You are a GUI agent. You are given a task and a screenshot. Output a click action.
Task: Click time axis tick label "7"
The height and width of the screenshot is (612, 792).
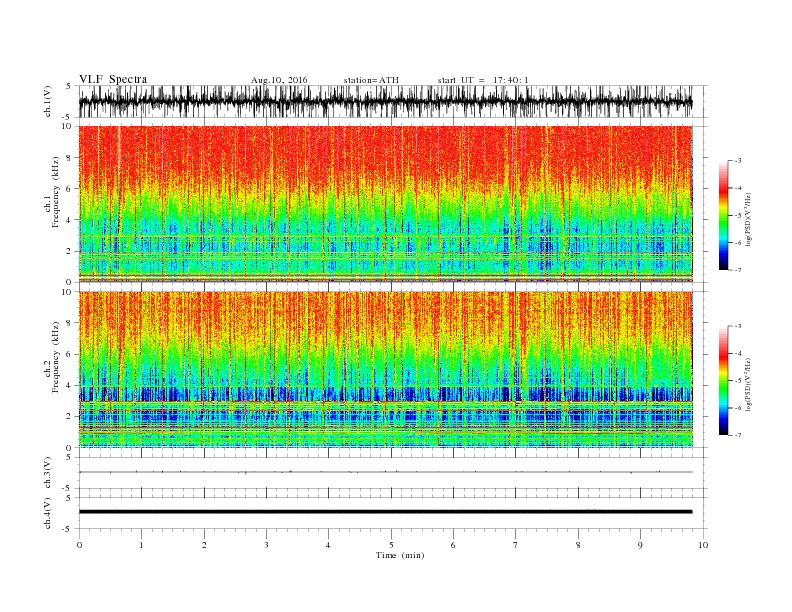(516, 545)
